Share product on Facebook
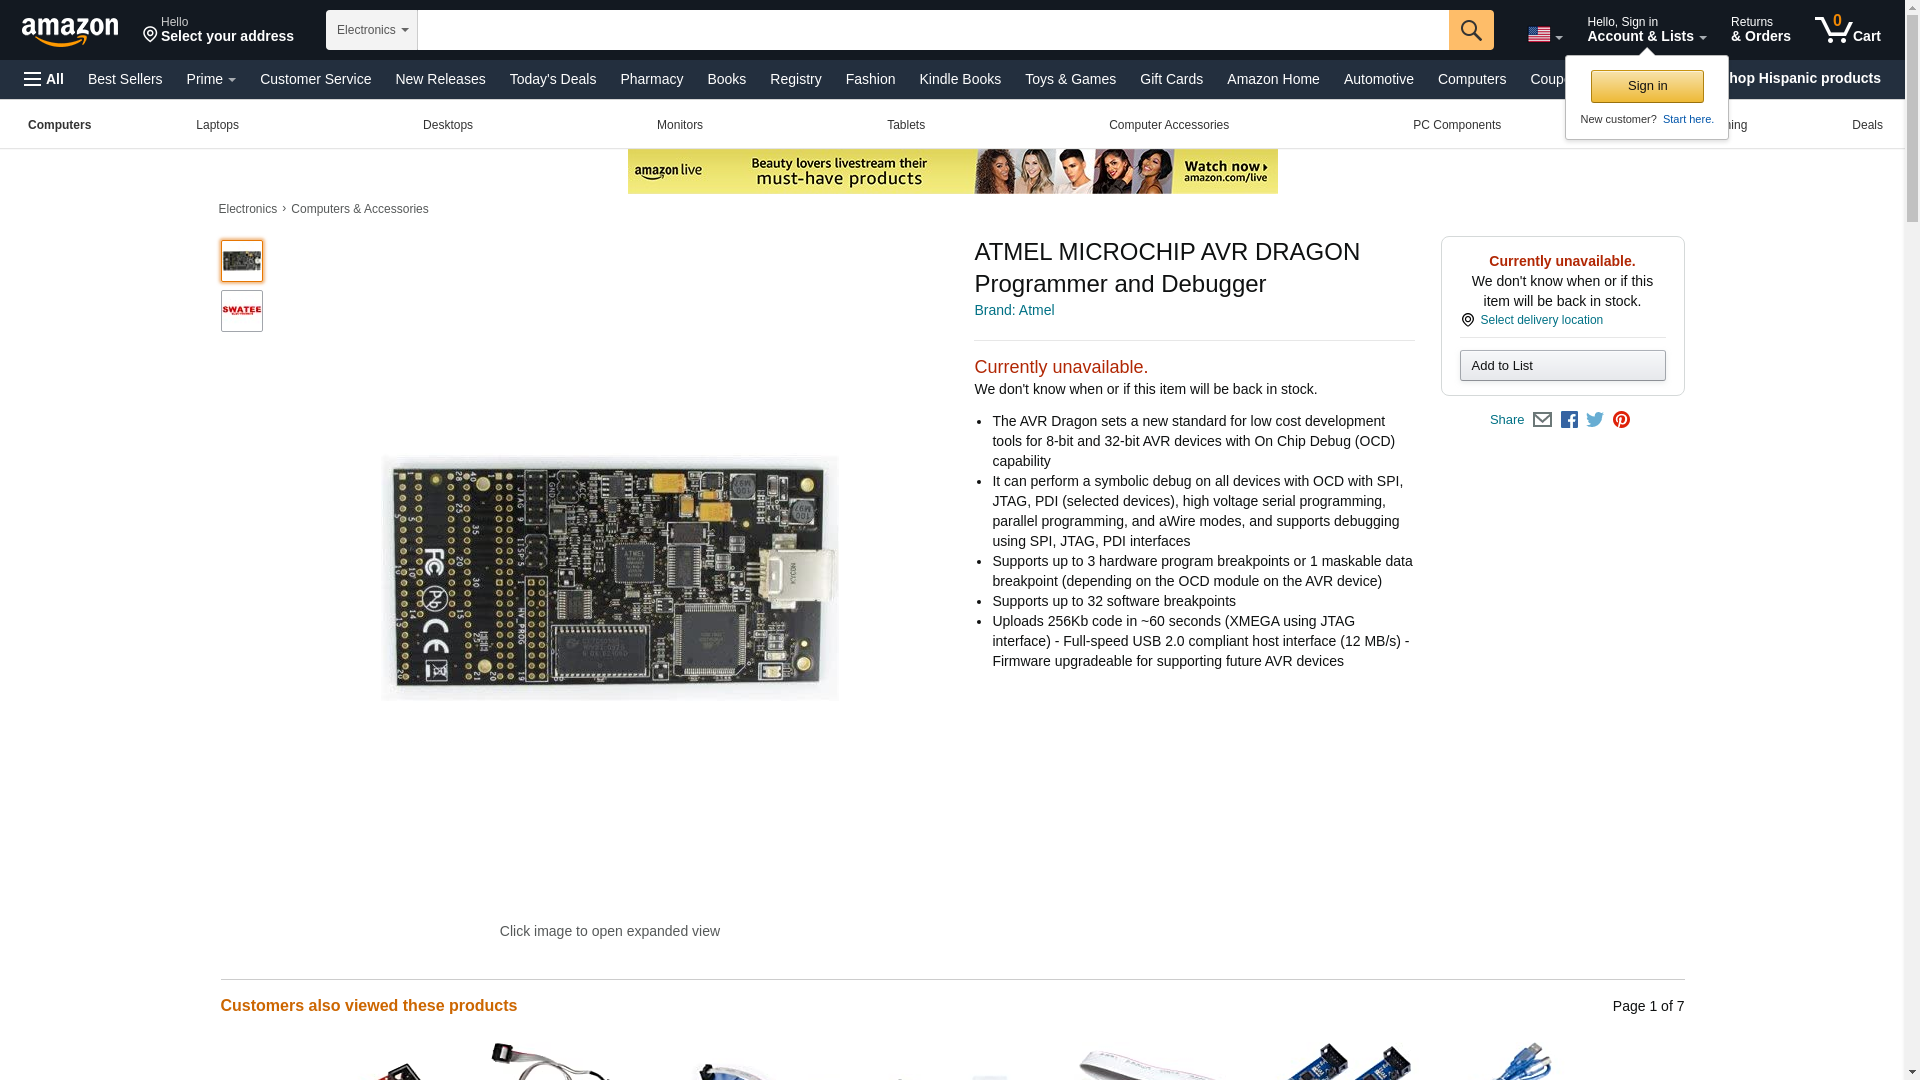Image resolution: width=1920 pixels, height=1080 pixels. pos(1569,420)
